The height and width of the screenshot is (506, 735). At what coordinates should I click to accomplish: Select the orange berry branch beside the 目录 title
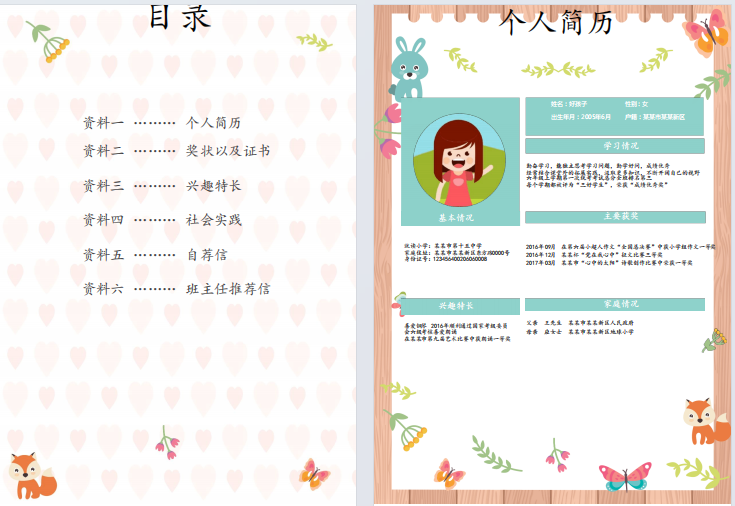pyautogui.click(x=48, y=41)
